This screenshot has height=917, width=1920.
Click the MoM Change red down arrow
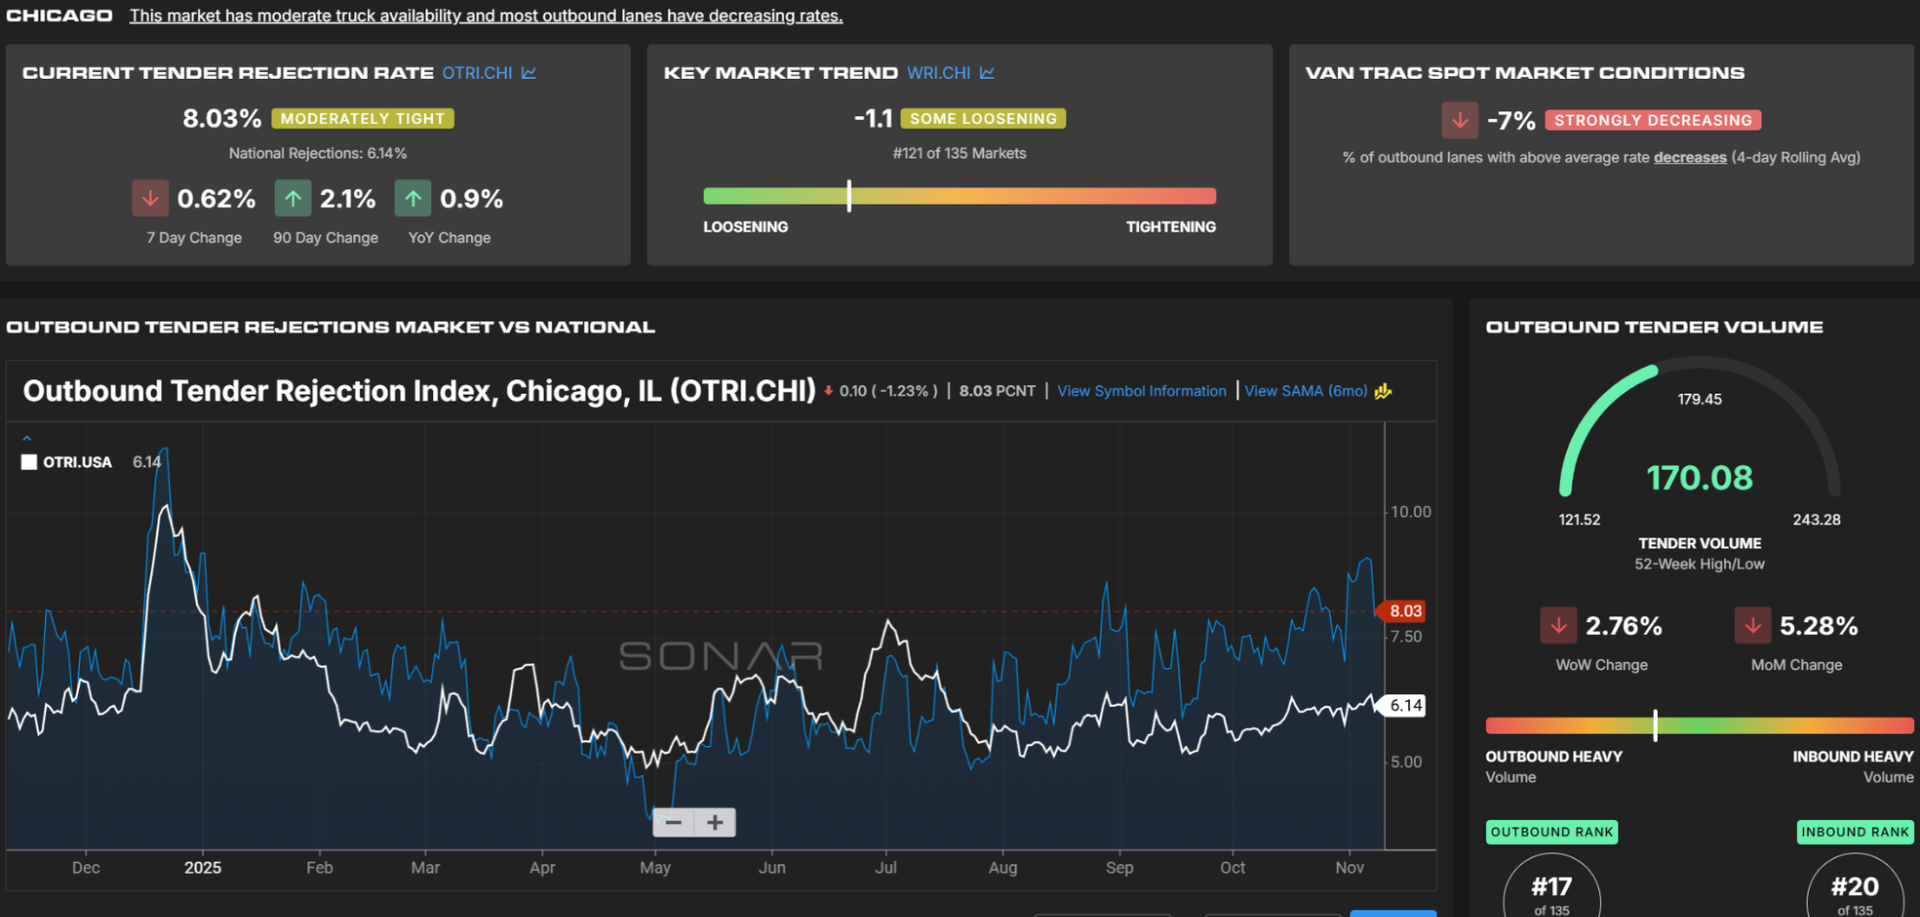tap(1752, 626)
